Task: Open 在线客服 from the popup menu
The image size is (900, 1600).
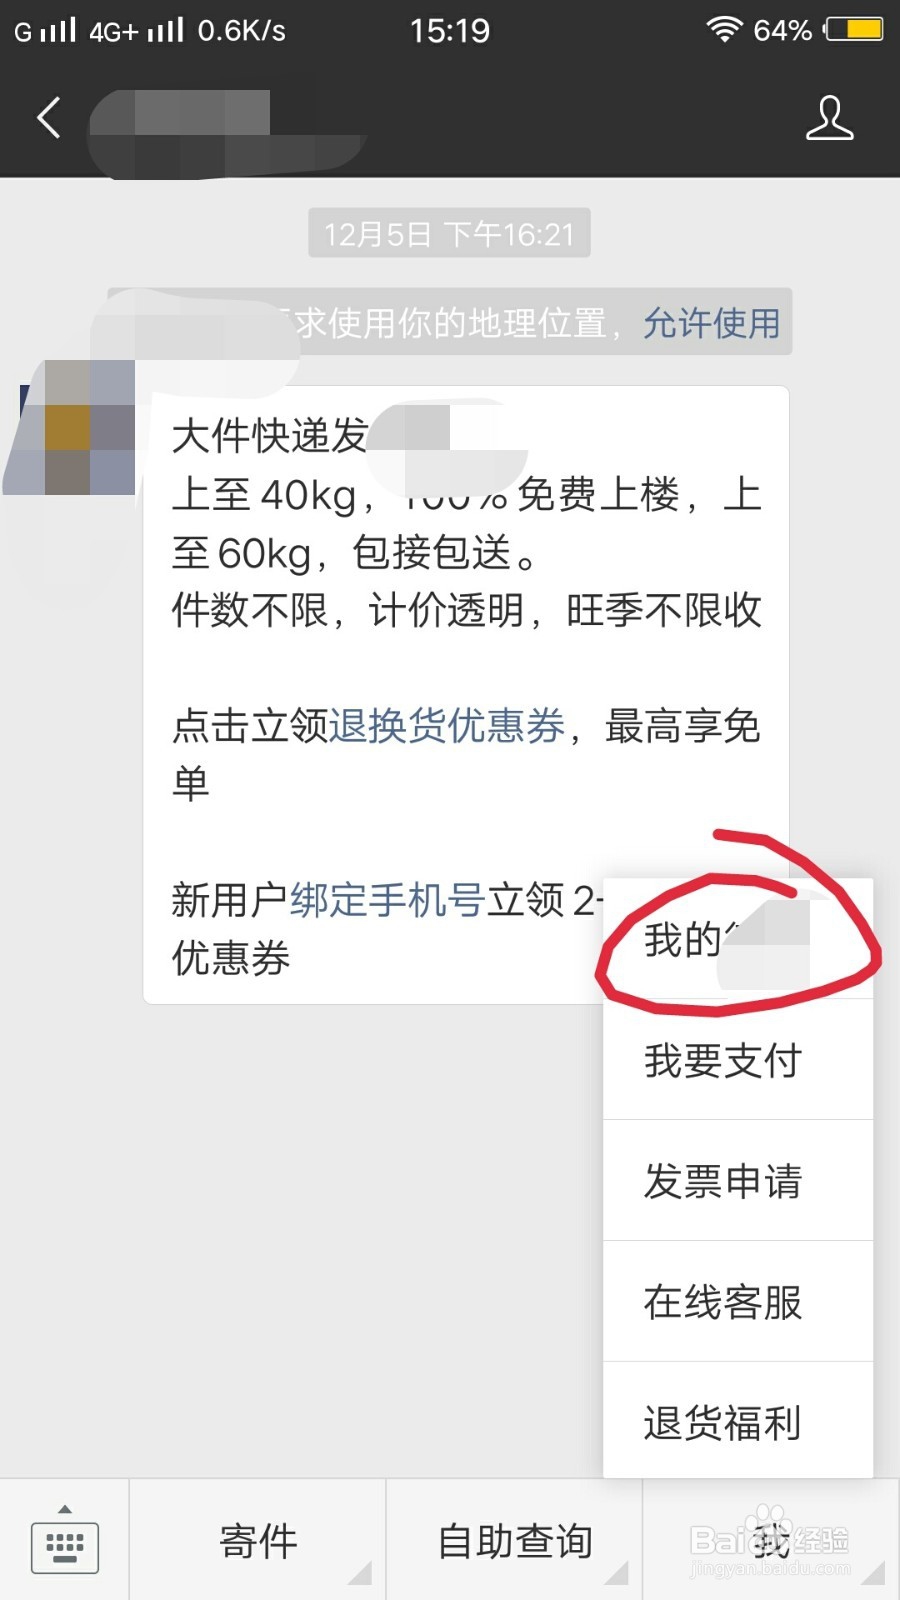Action: pos(738,1302)
